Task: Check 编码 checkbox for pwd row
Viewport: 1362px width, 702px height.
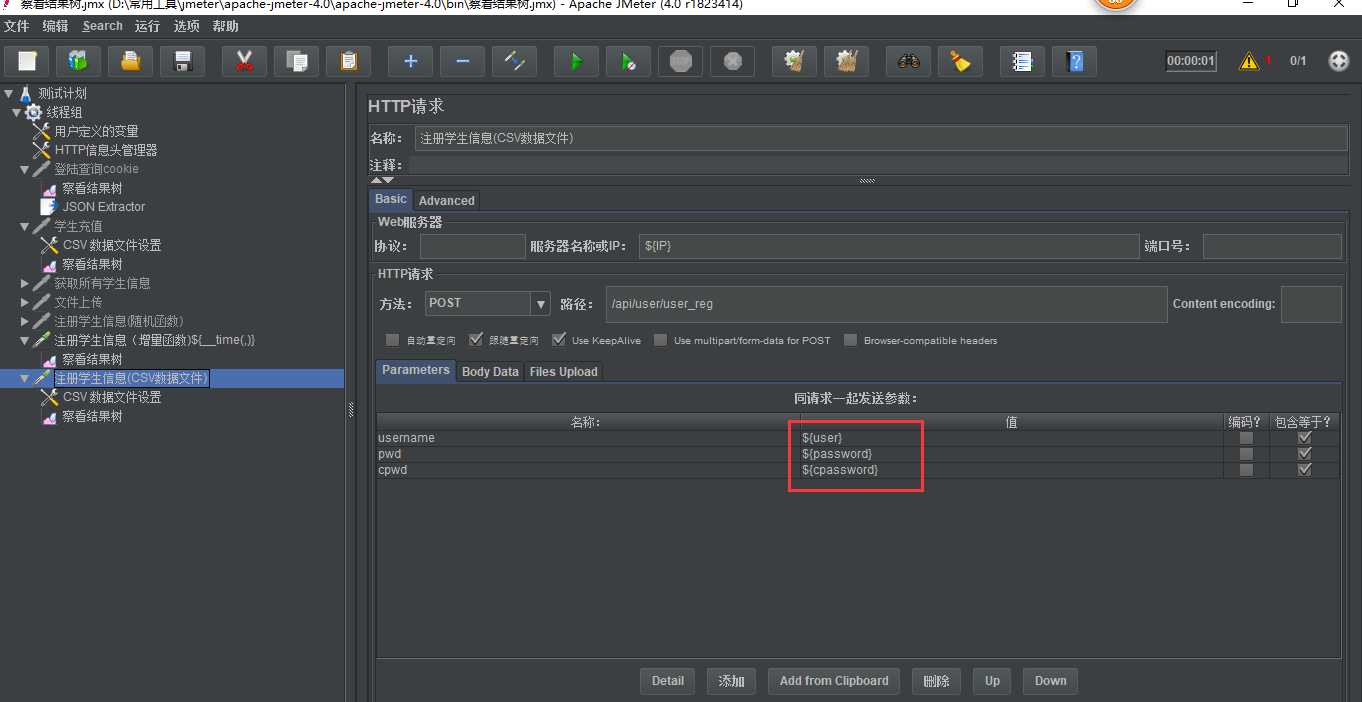Action: tap(1246, 454)
